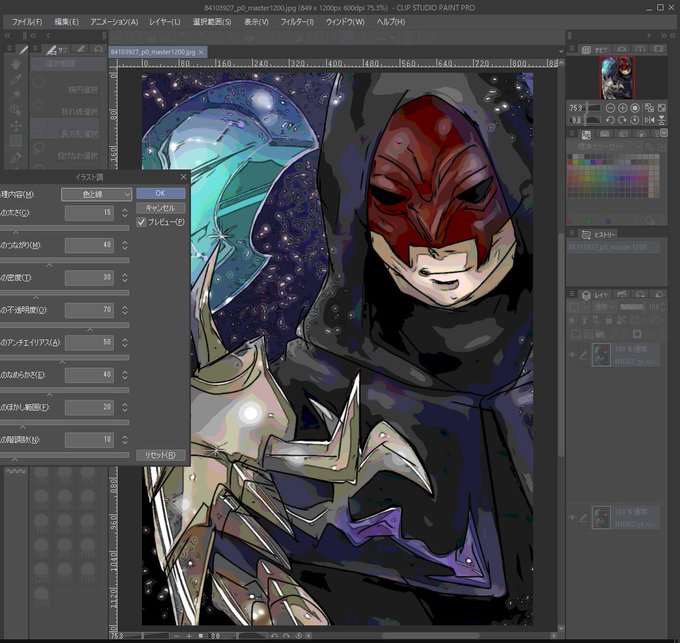Open the フィルター(I) menu
Viewport: 680px width, 643px height.
[297, 22]
